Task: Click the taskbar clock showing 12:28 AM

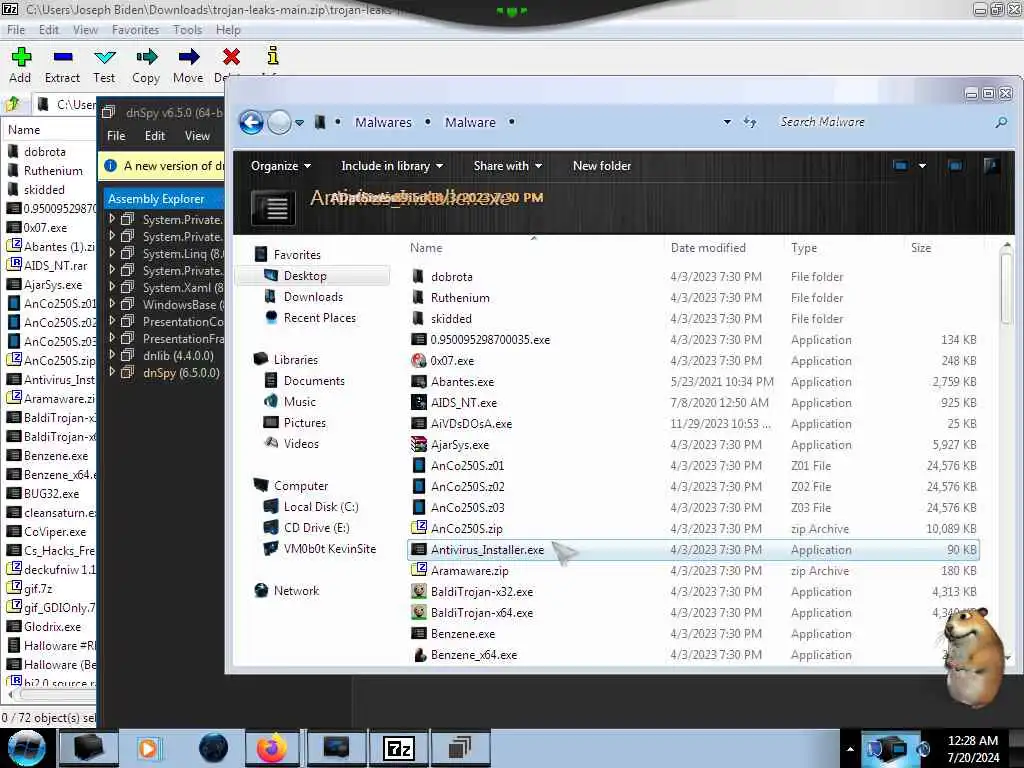Action: pos(973,749)
